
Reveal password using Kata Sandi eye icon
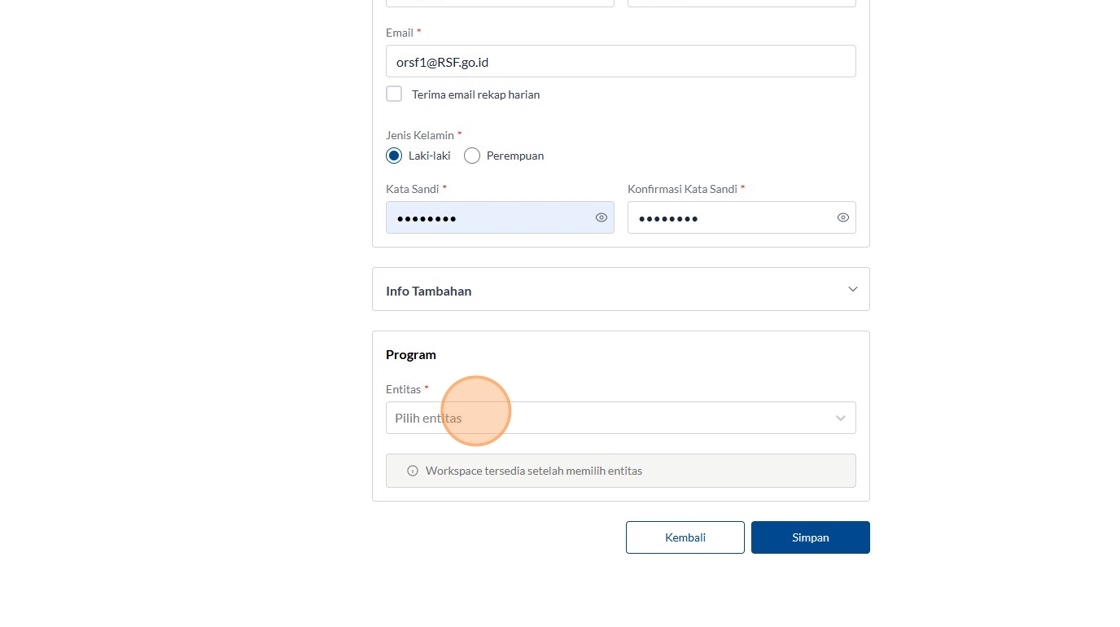tap(601, 218)
